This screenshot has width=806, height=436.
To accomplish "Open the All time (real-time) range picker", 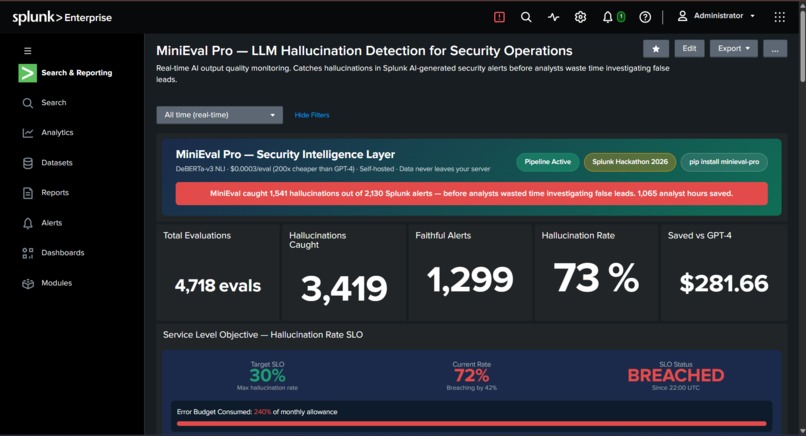I will (219, 115).
